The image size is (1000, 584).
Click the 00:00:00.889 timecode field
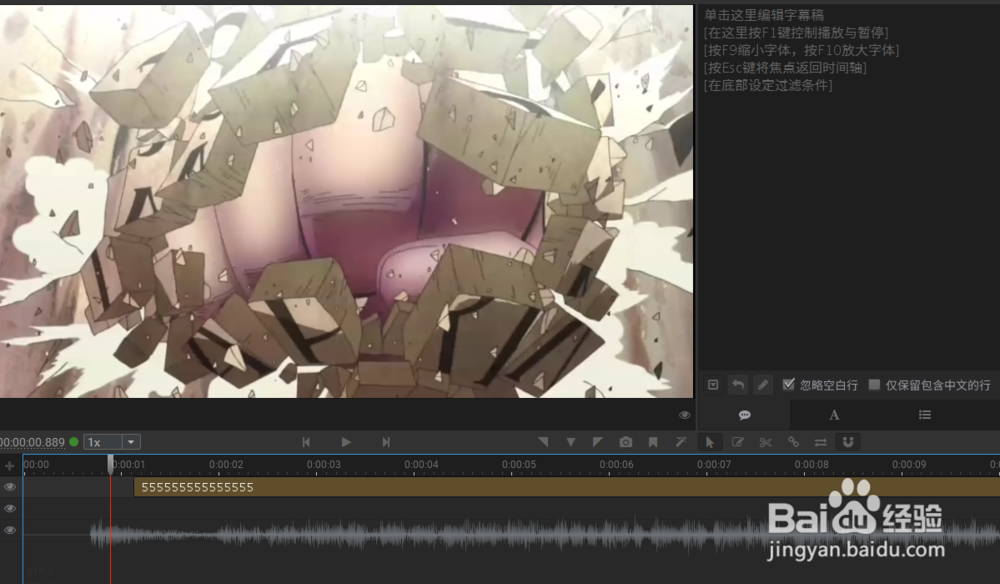[x=31, y=442]
